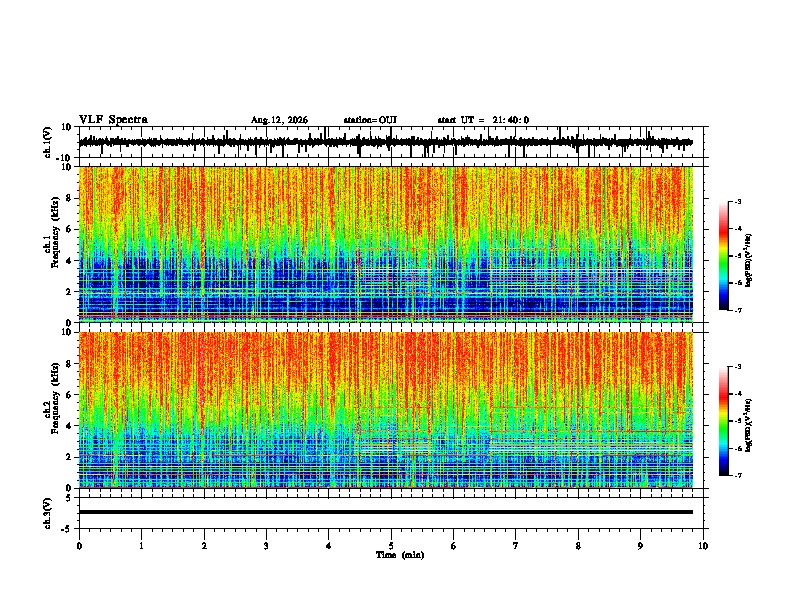
Task: Select the date "Aug.12, 2026"
Action: [279, 120]
